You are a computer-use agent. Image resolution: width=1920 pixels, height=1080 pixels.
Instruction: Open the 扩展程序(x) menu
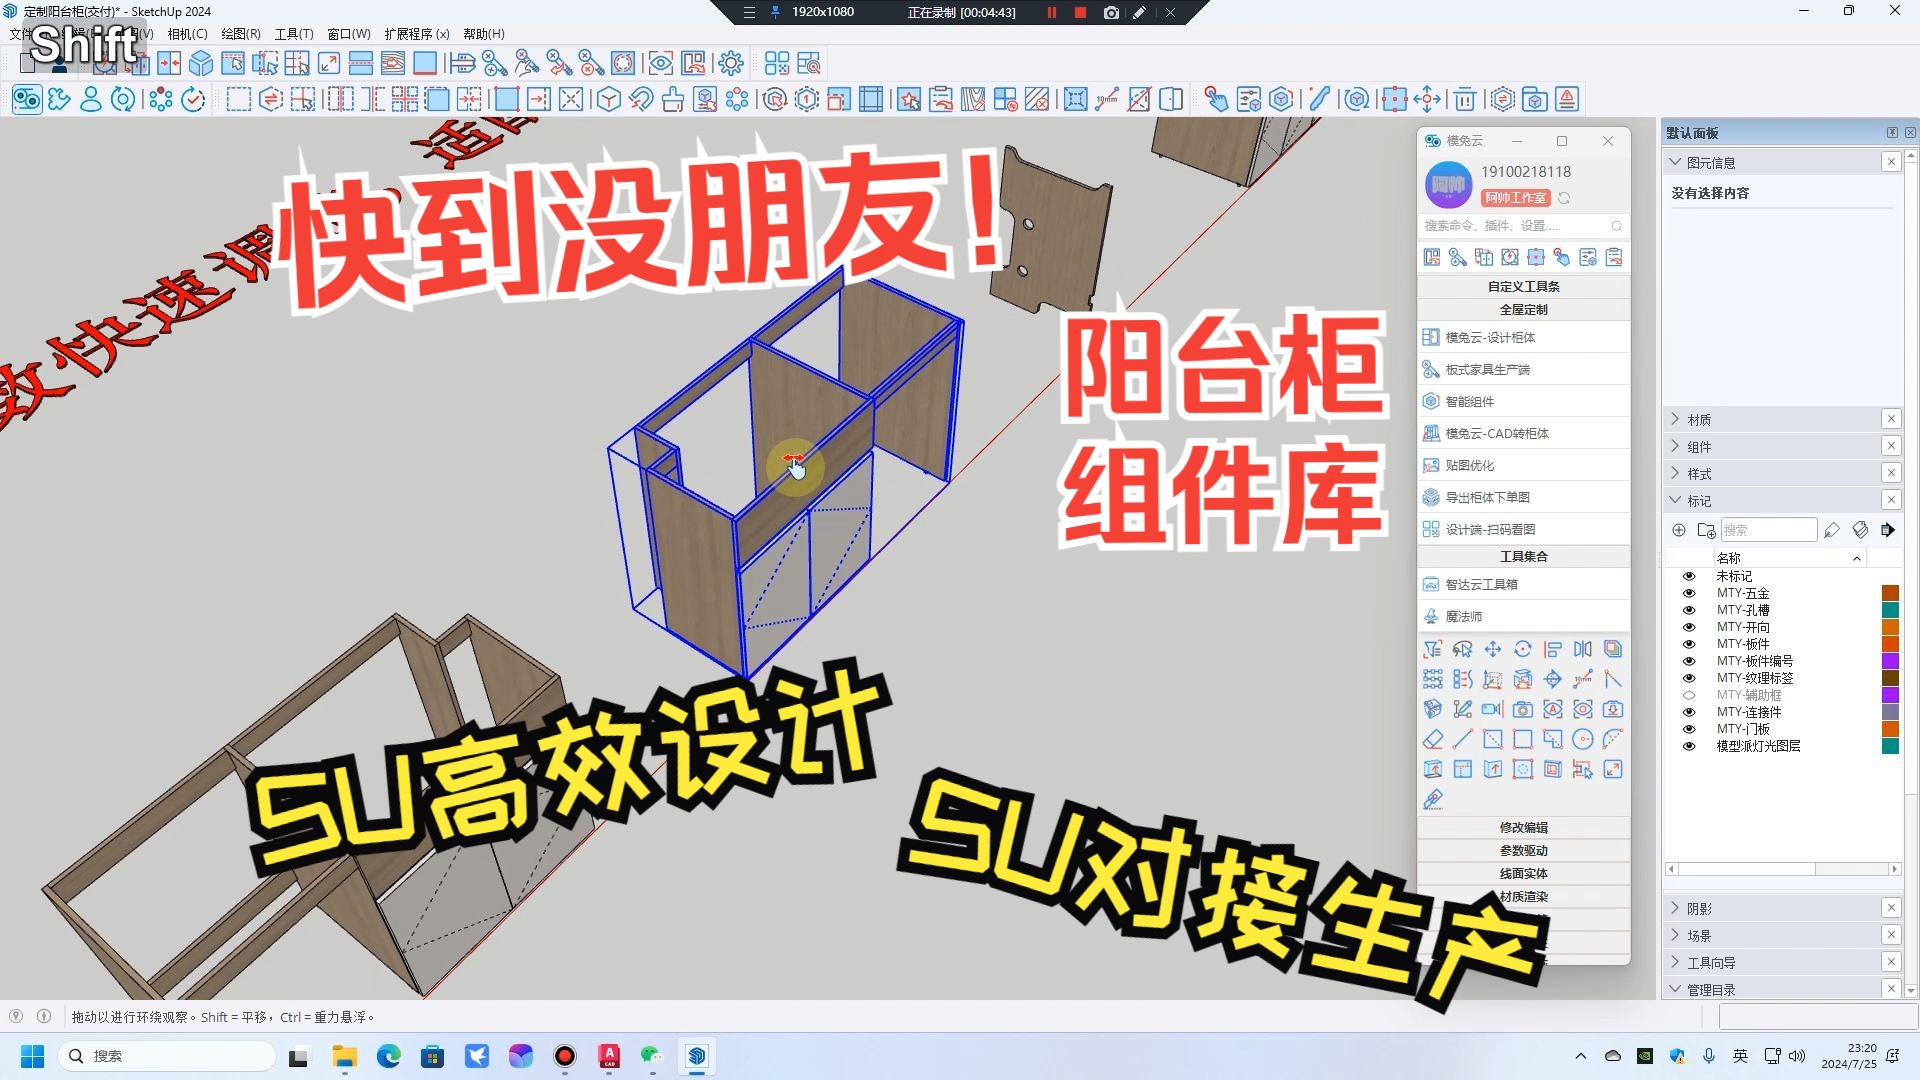coord(417,34)
